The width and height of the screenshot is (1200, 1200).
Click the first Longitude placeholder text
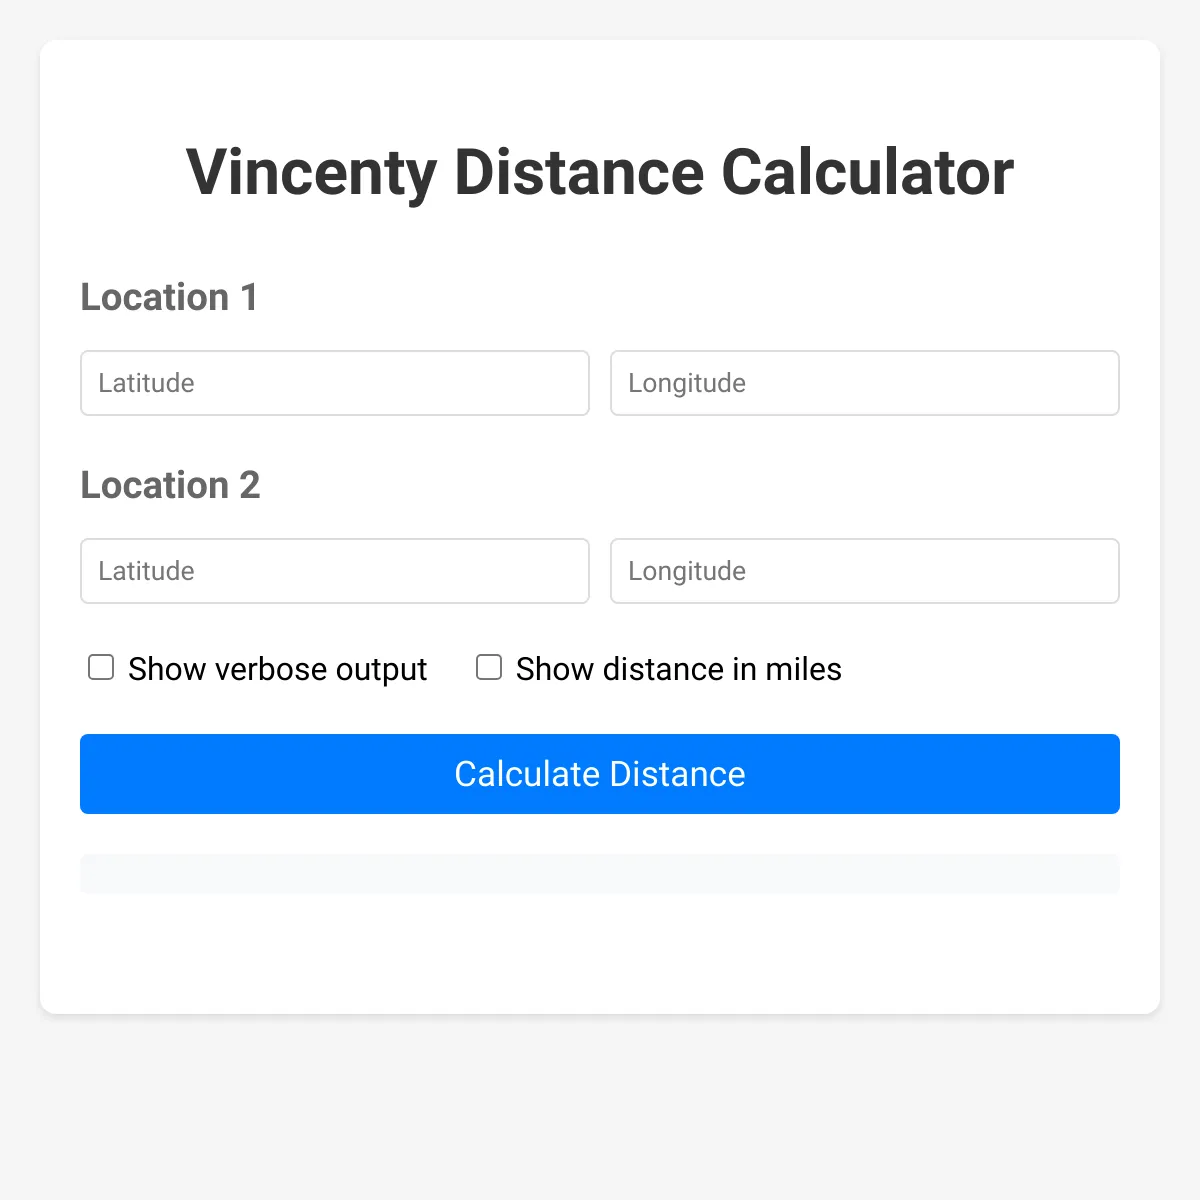click(686, 383)
